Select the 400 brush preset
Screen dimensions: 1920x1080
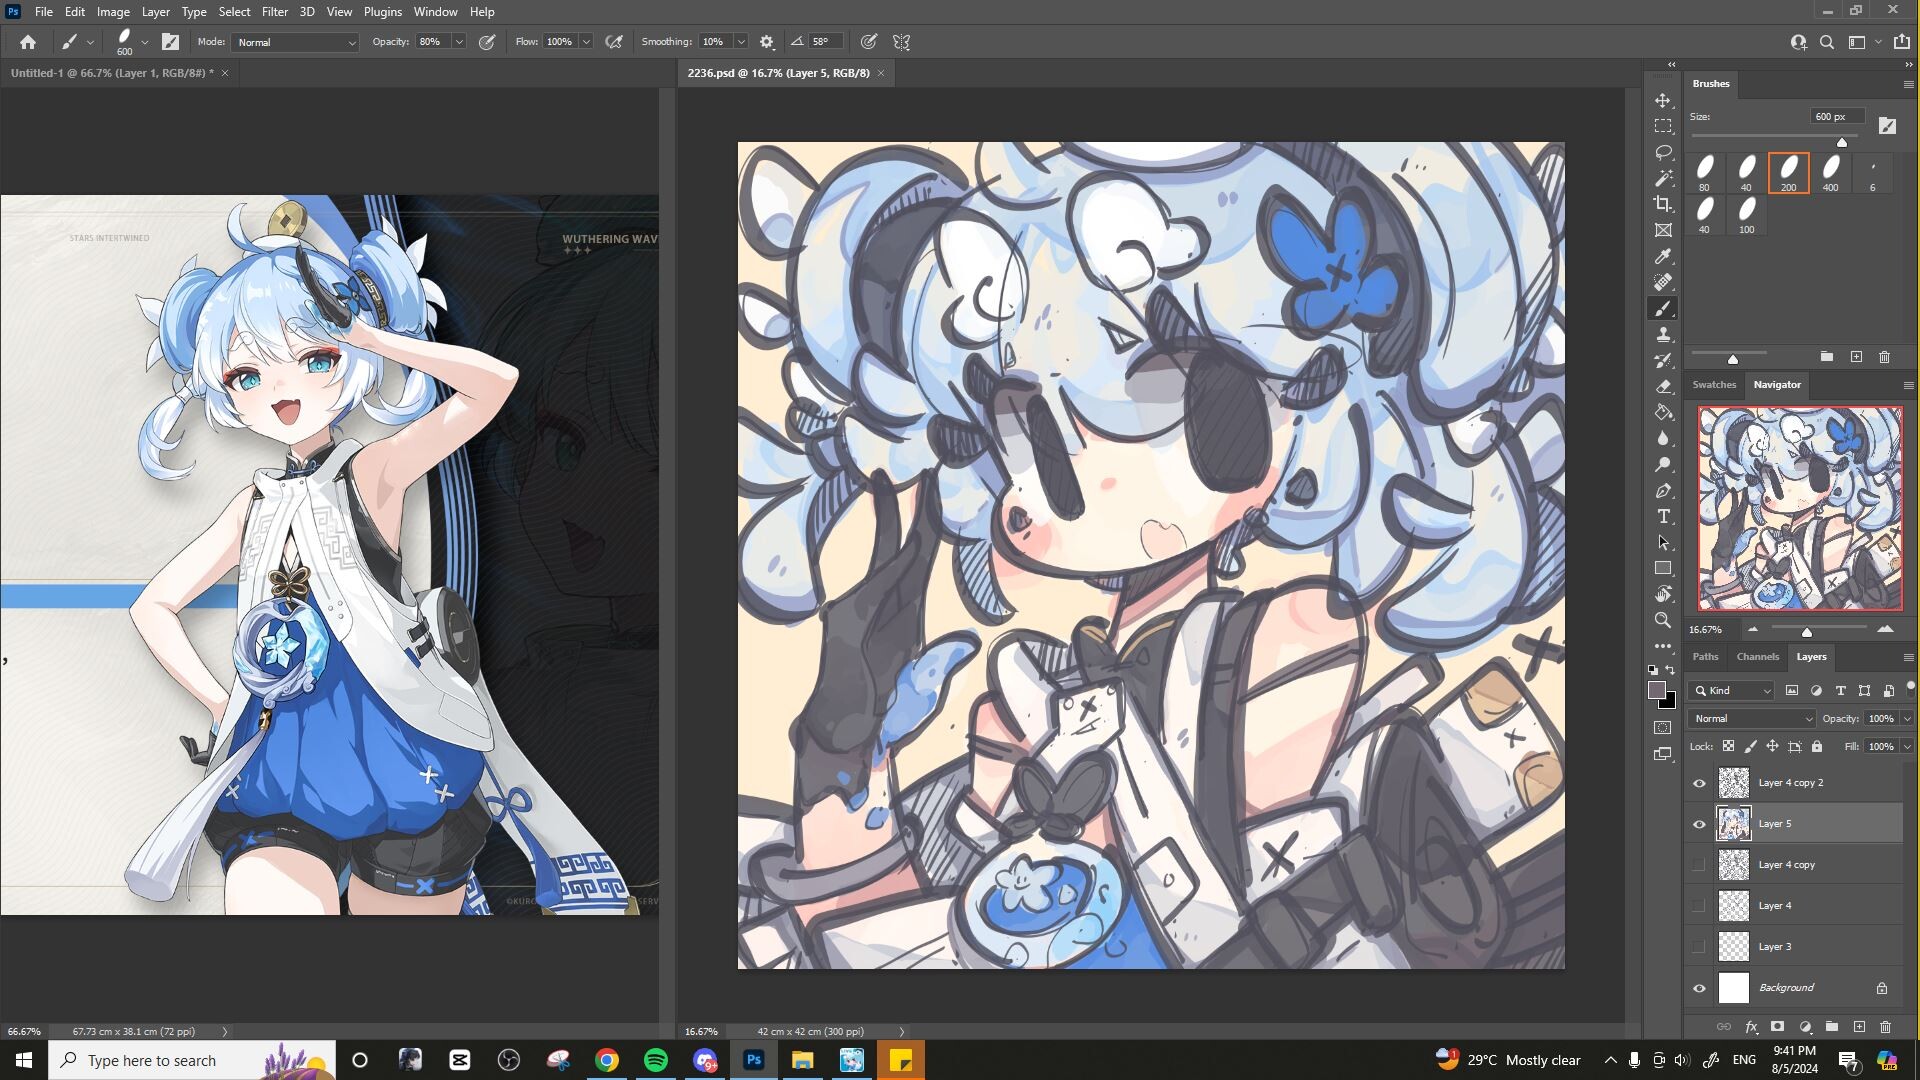coord(1830,173)
